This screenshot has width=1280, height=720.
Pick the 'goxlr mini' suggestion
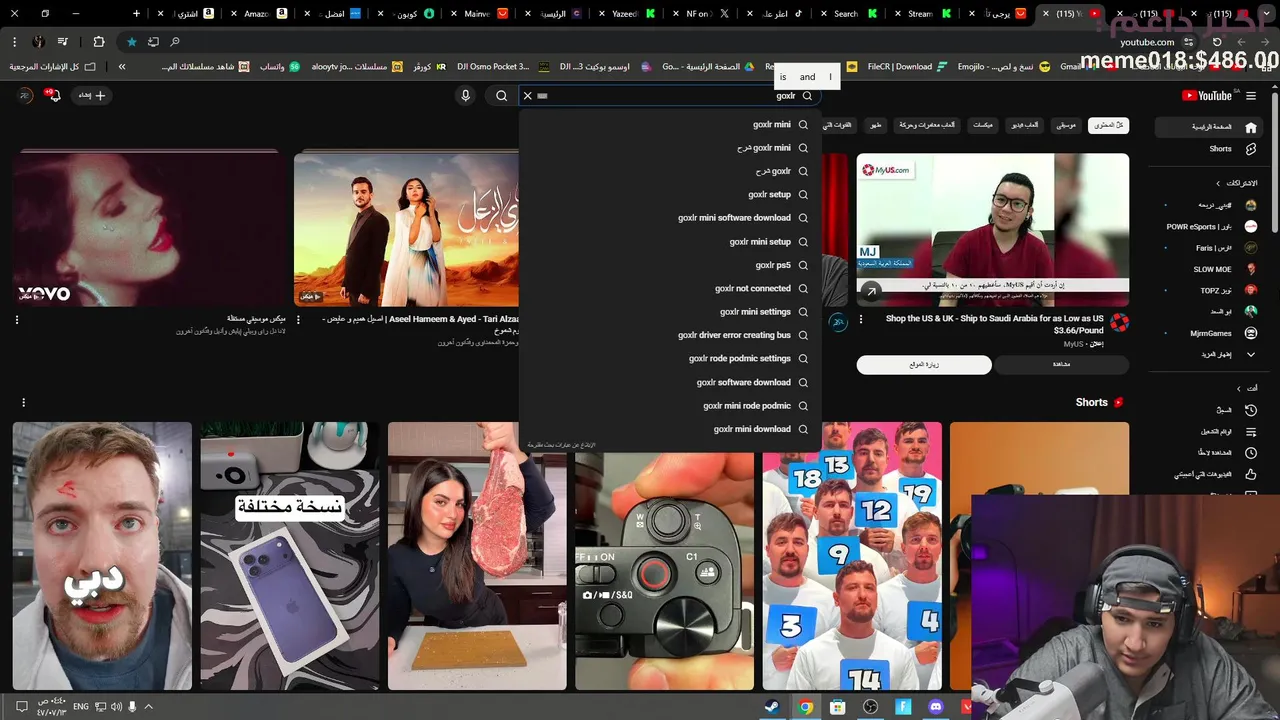coord(670,125)
